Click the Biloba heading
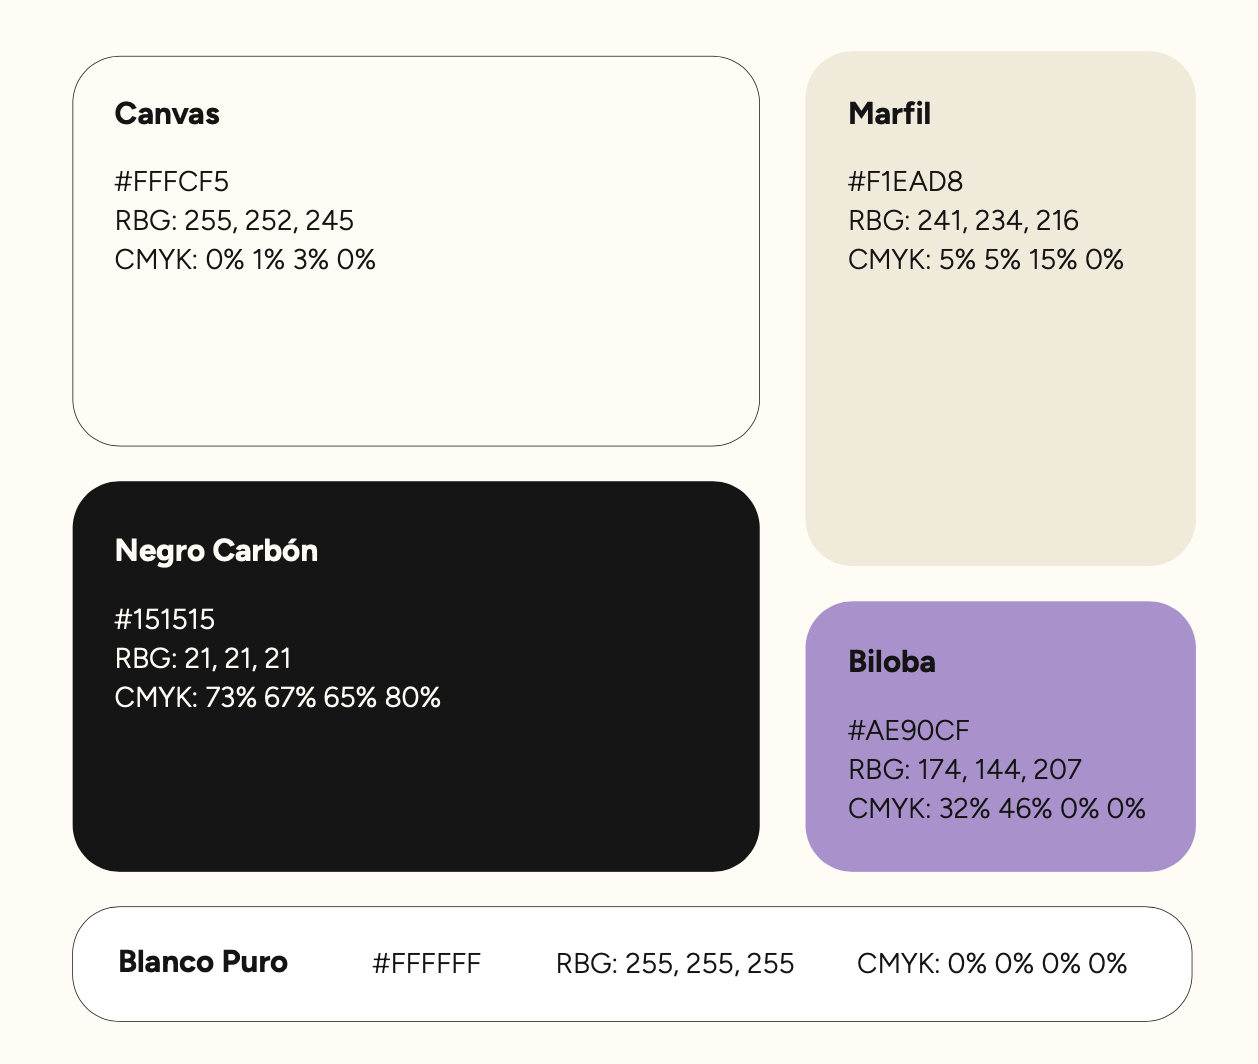The height and width of the screenshot is (1064, 1258). click(892, 662)
